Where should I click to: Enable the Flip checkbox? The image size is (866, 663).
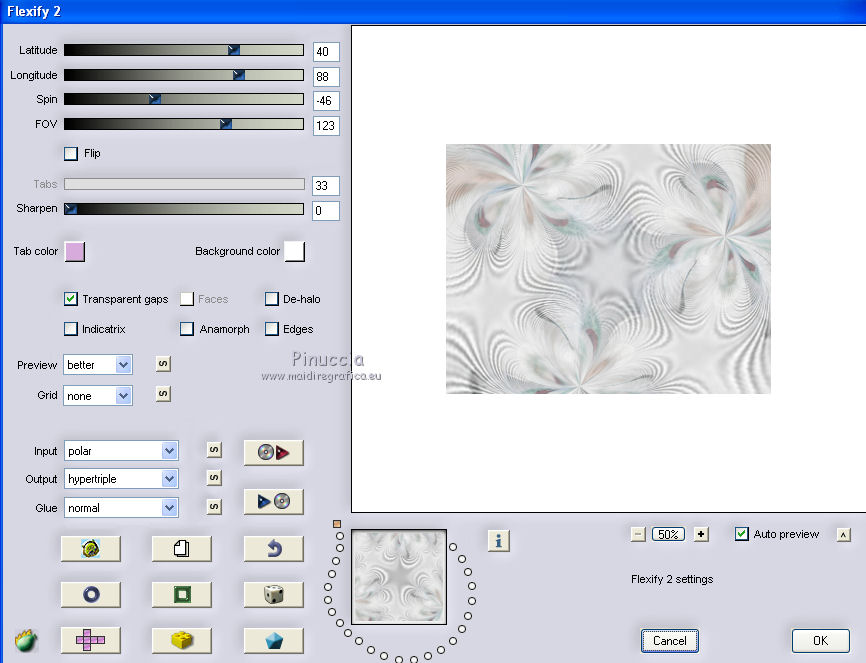pyautogui.click(x=71, y=154)
